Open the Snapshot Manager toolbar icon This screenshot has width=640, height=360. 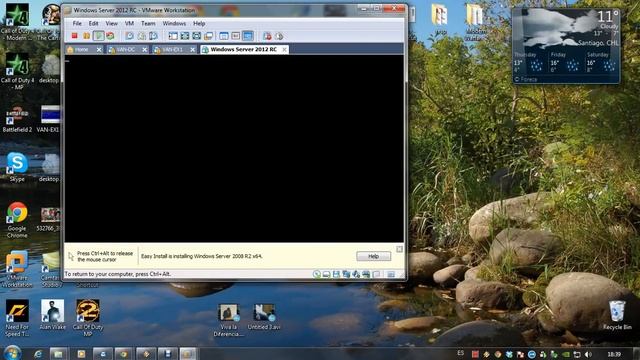tap(153, 36)
